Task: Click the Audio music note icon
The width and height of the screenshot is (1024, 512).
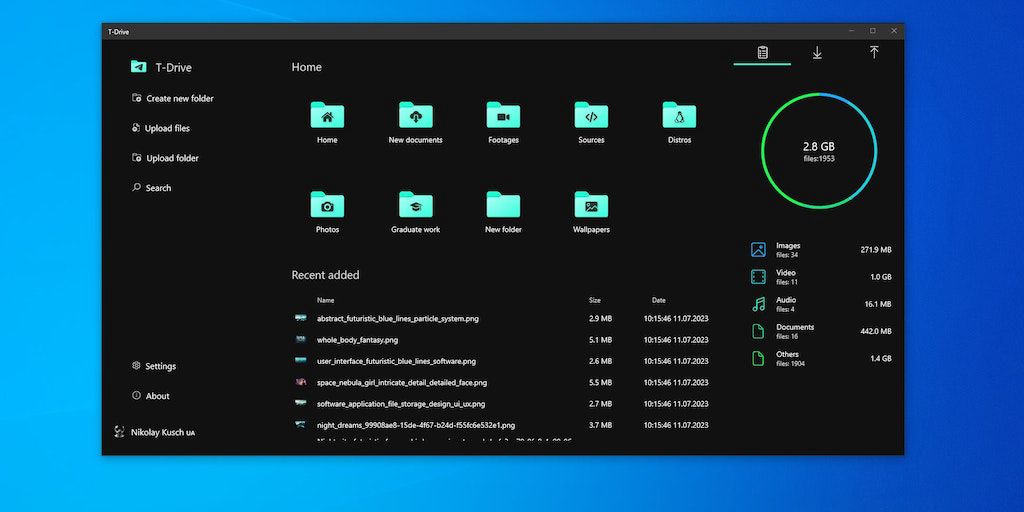Action: pos(758,304)
